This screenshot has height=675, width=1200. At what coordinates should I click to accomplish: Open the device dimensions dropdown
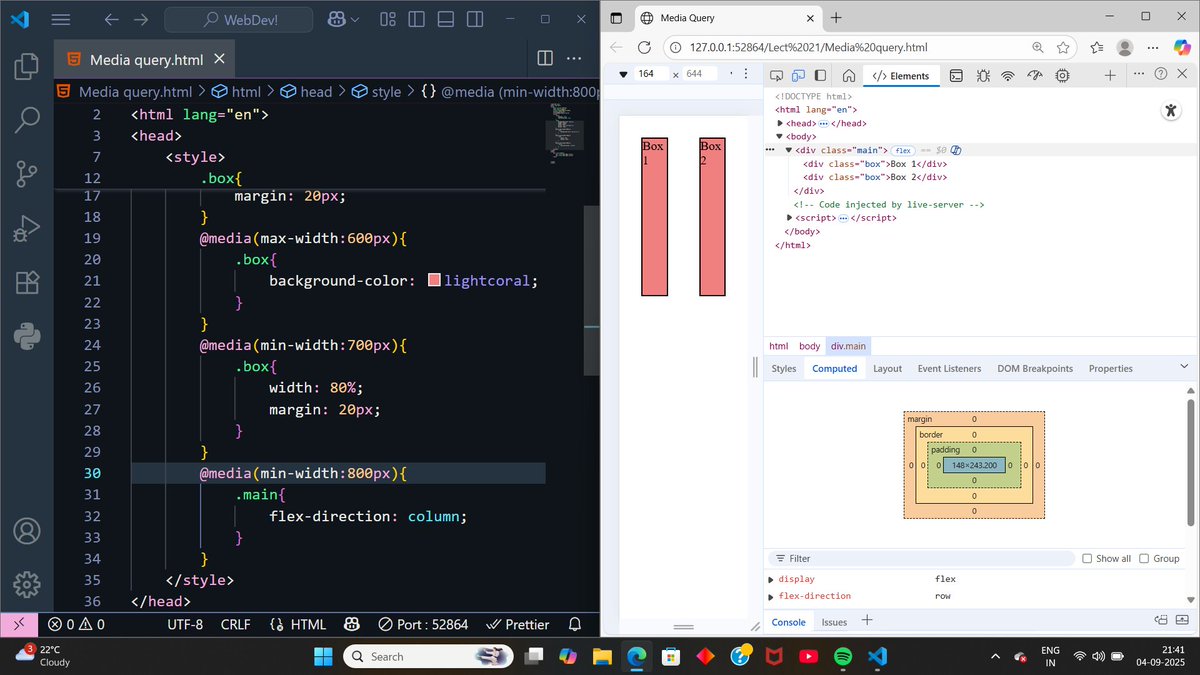pyautogui.click(x=623, y=75)
